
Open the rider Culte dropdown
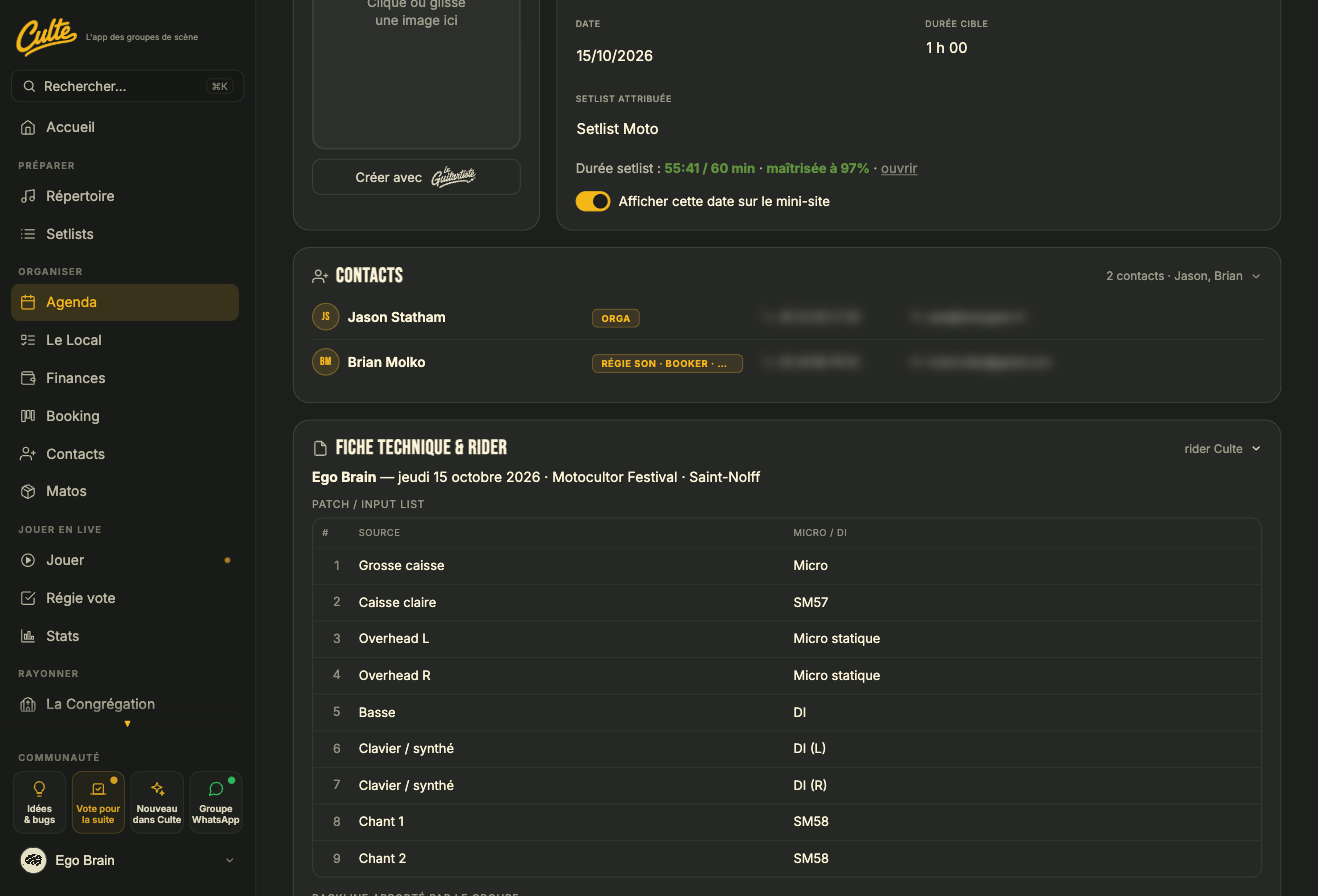[1222, 449]
